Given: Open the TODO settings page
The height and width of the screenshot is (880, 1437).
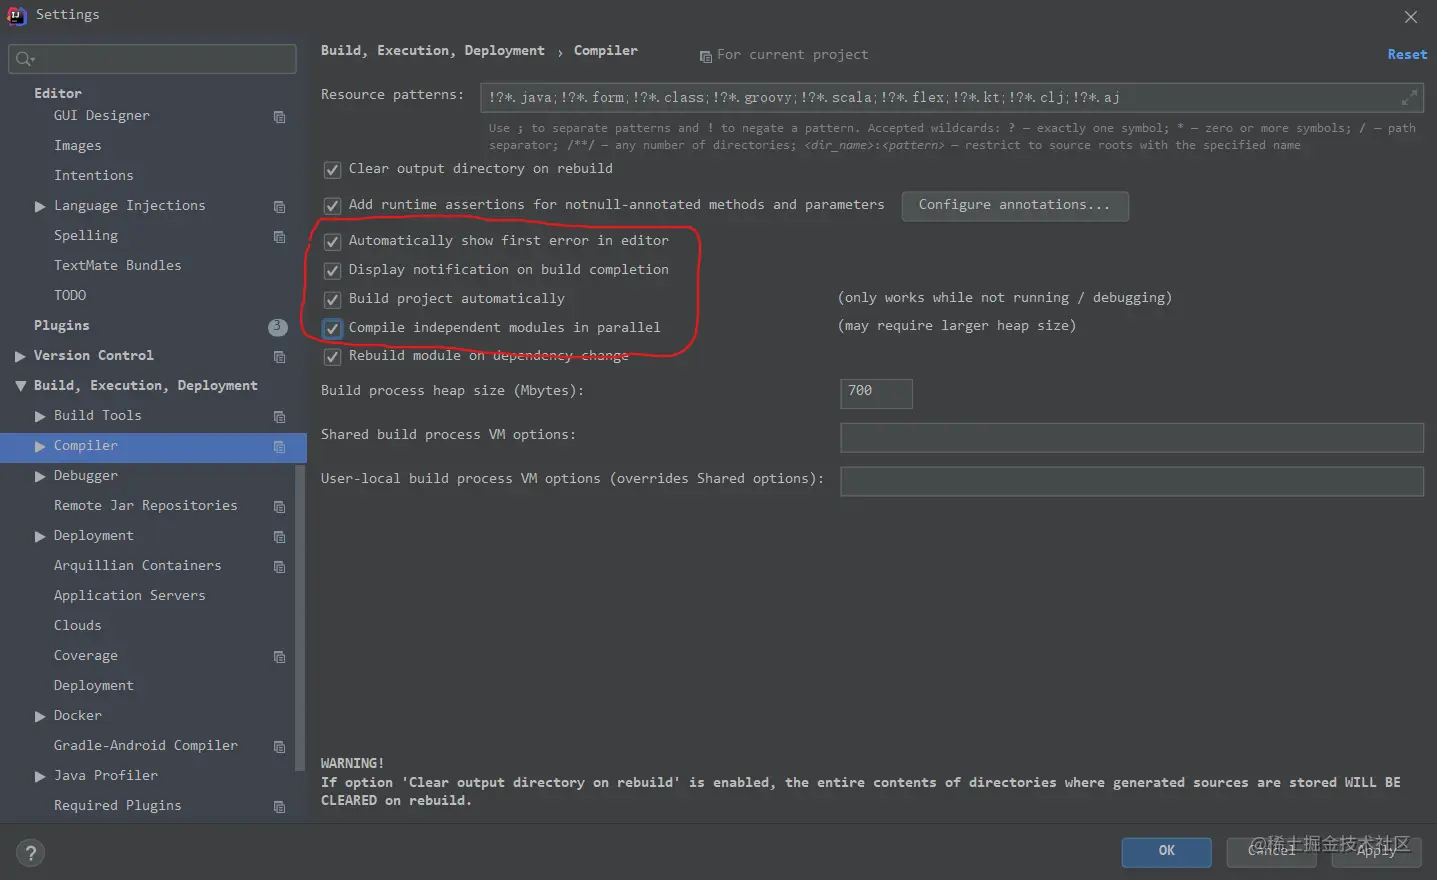Looking at the screenshot, I should tap(70, 296).
